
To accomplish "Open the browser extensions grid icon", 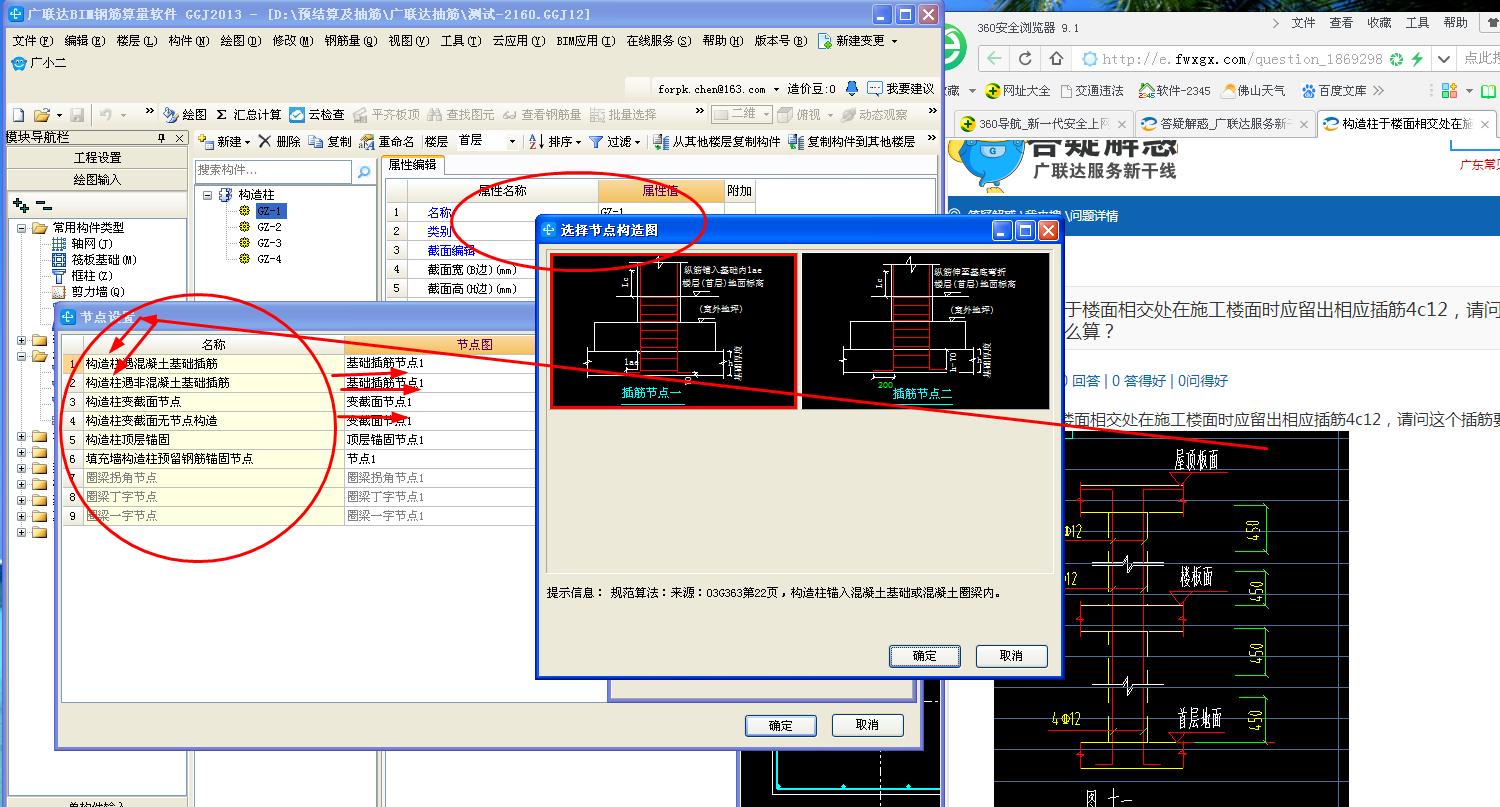I will 1450,91.
